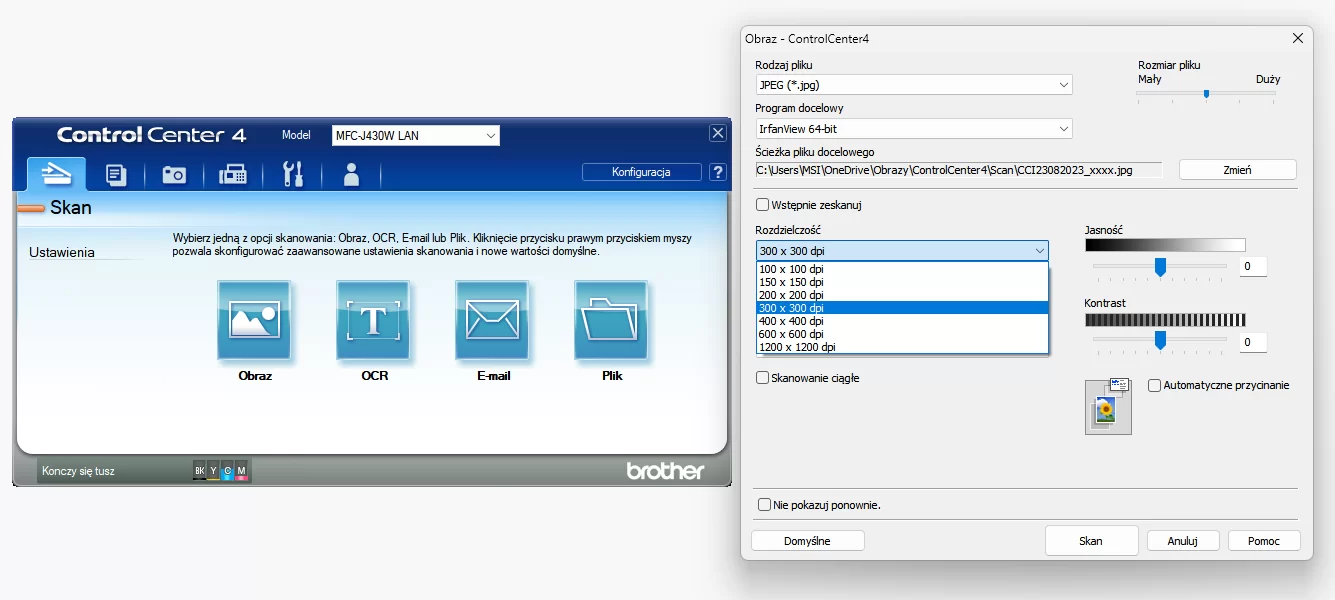Screen dimensions: 1335x600
Task: Click the Rozmiar pliku slider handle
Action: [1207, 94]
